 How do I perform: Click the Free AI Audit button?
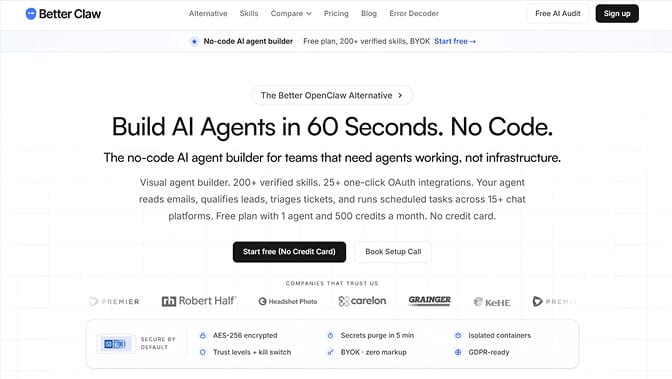tap(558, 13)
